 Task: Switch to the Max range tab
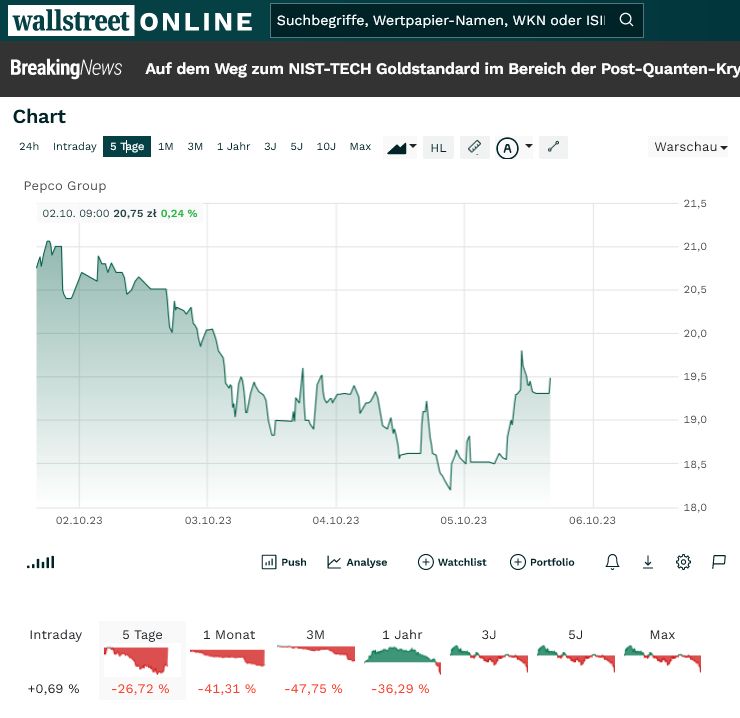click(x=360, y=147)
